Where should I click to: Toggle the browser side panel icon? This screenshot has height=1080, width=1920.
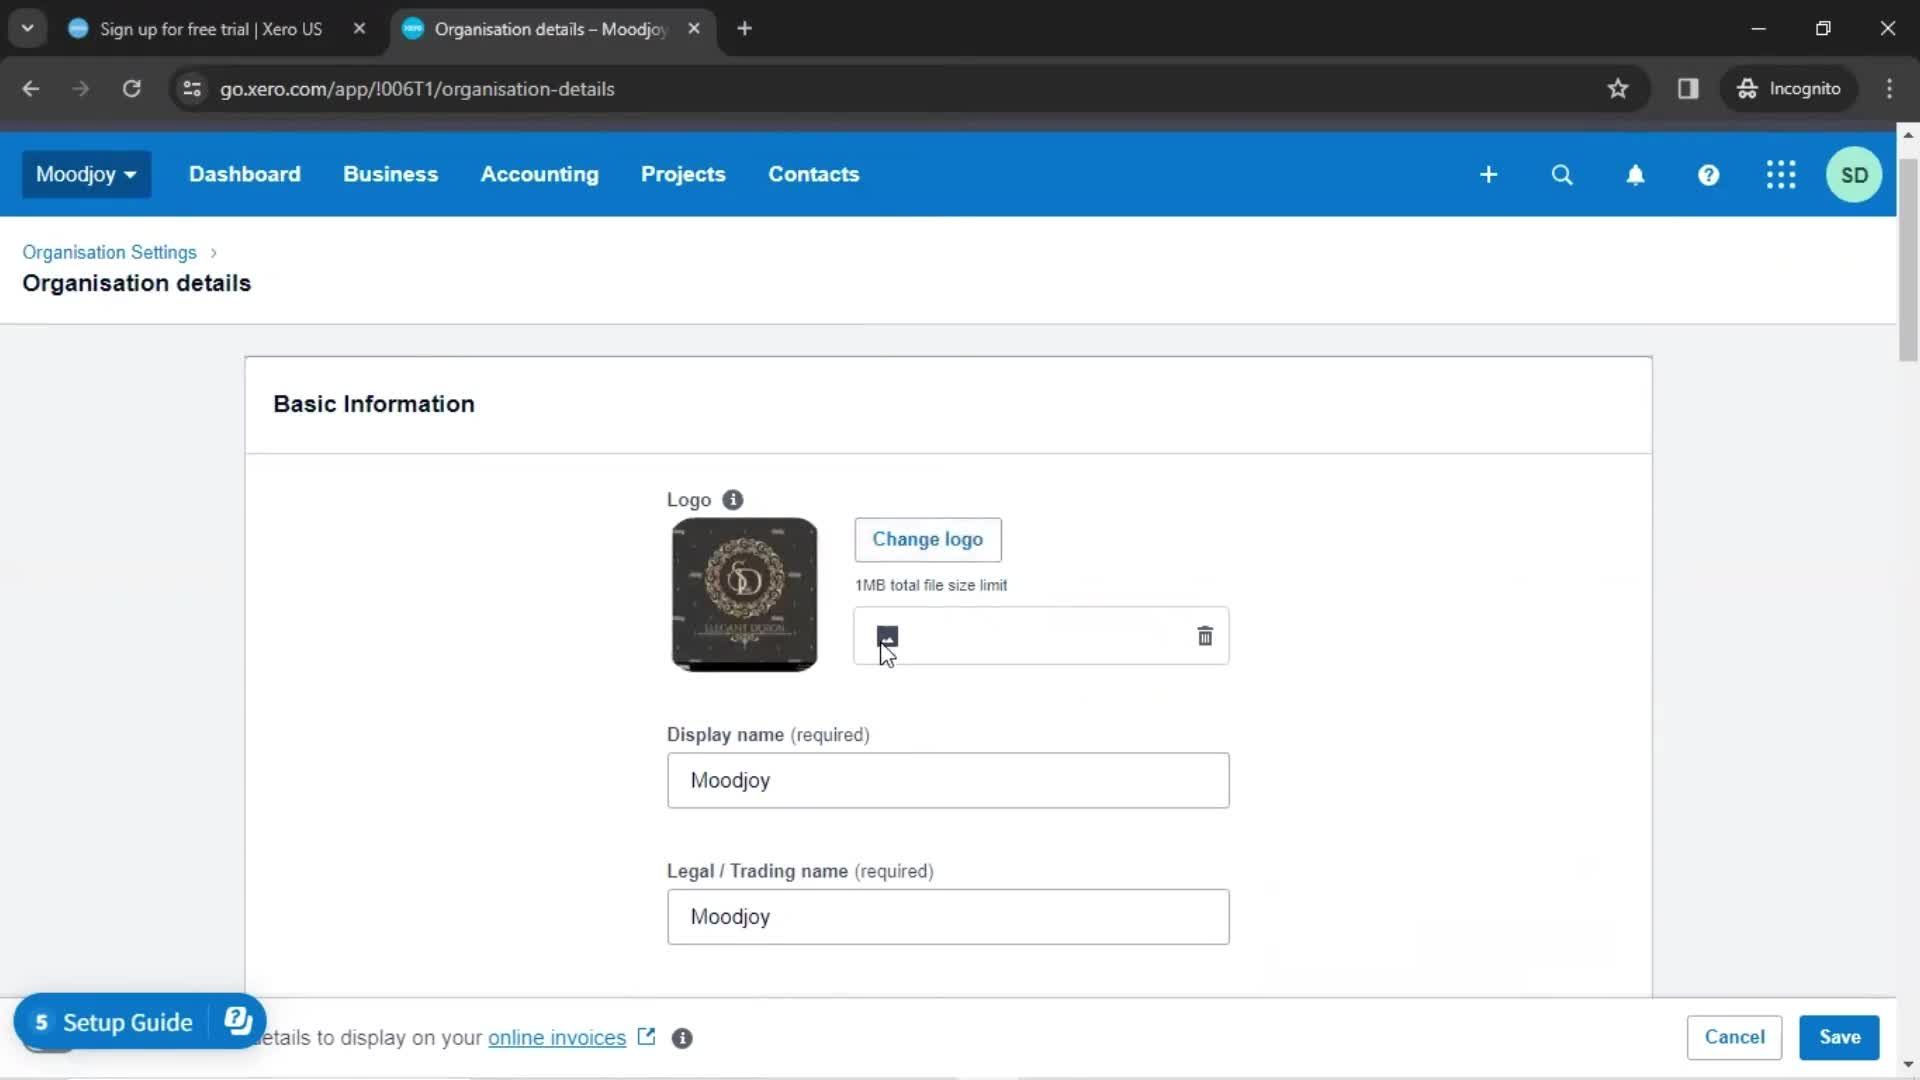pyautogui.click(x=1688, y=89)
